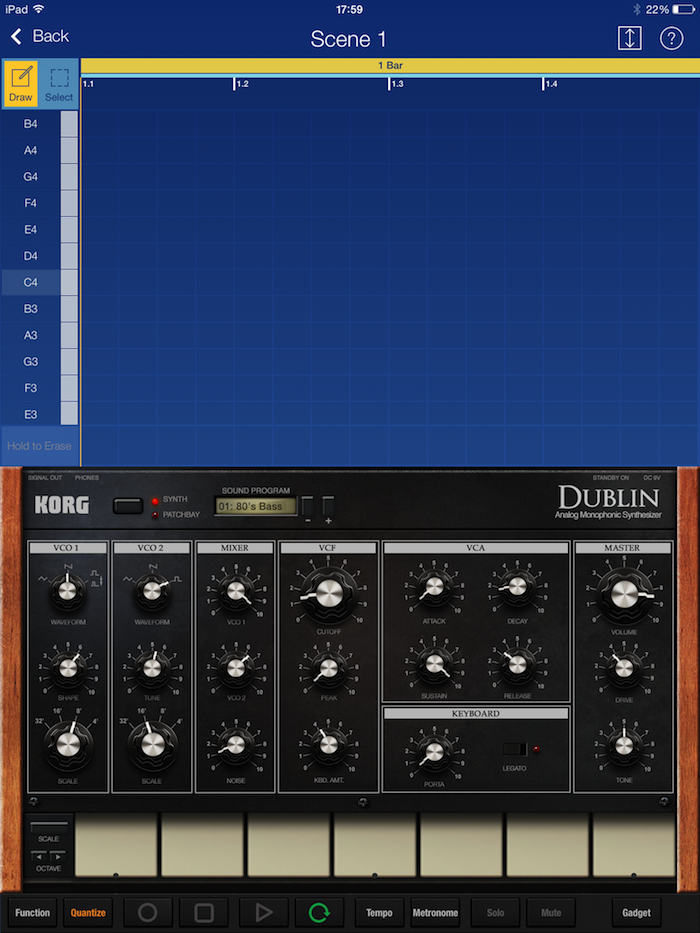This screenshot has width=700, height=933.
Task: Adjust Master Tone knob
Action: point(624,744)
